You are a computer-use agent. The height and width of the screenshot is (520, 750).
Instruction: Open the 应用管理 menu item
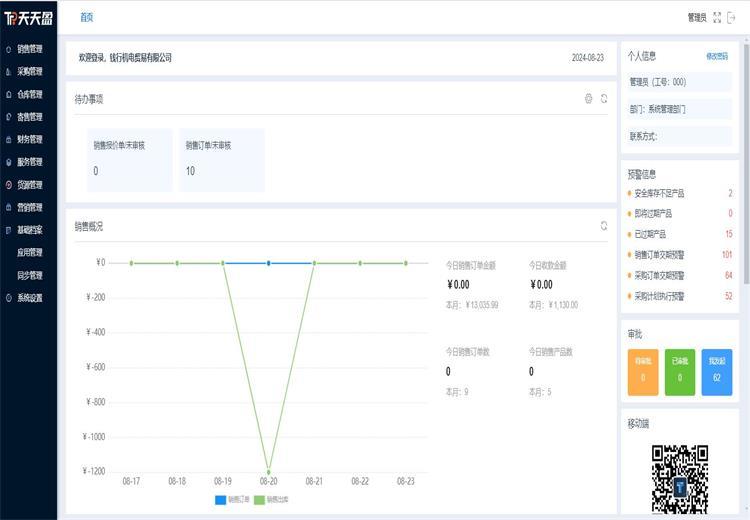29,253
